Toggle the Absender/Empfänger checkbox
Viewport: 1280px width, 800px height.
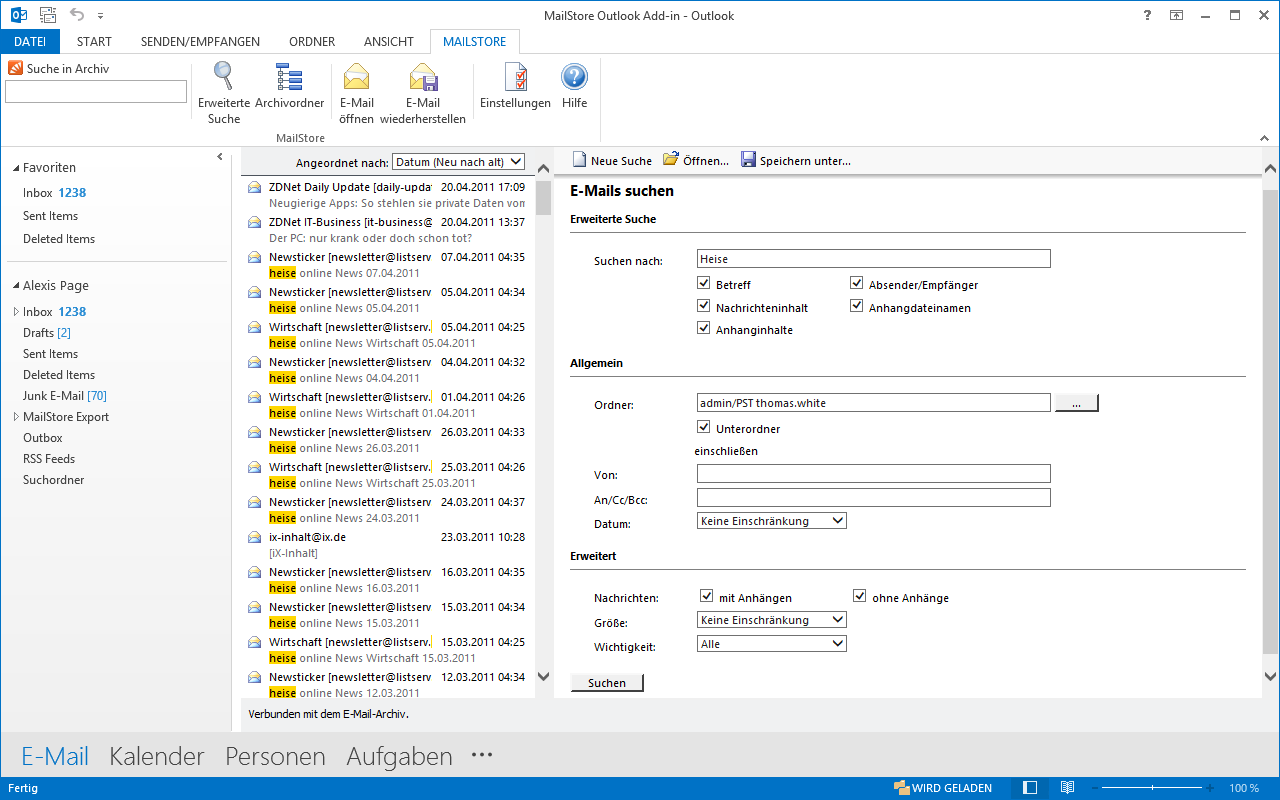pyautogui.click(x=857, y=284)
